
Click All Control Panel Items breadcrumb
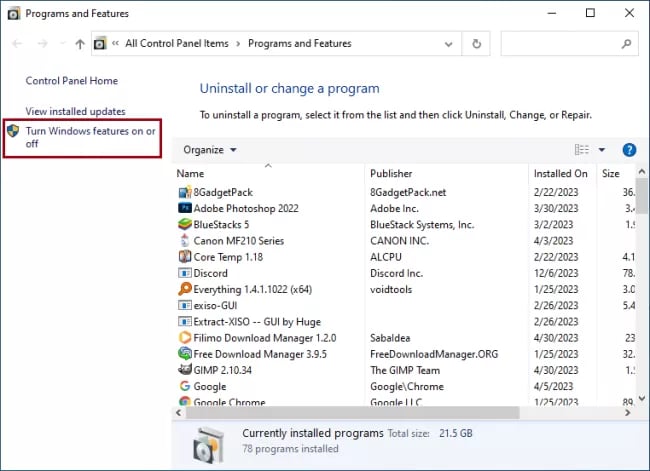coord(177,43)
